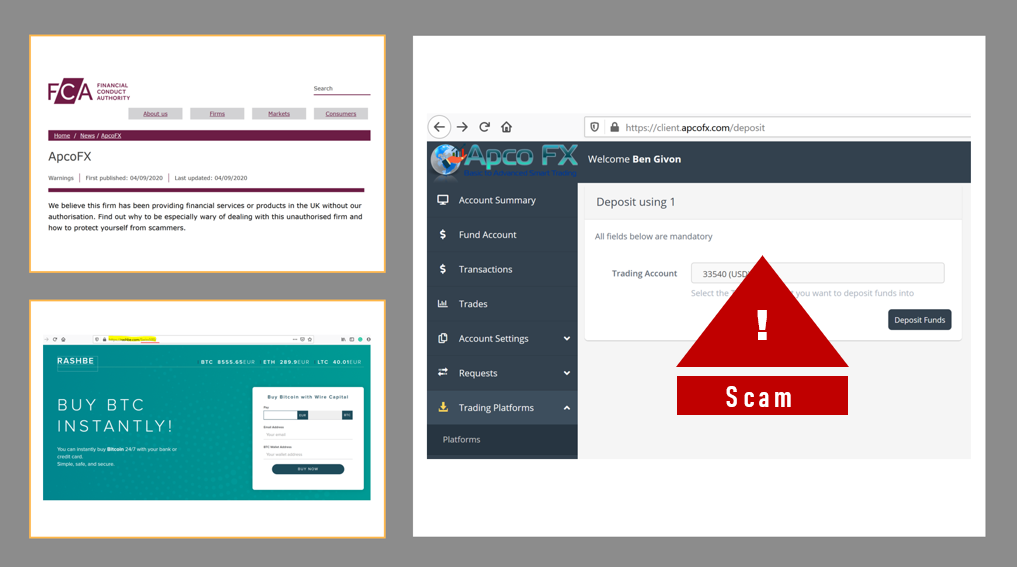Click the padlock icon in Rashbe address bar
This screenshot has width=1017, height=567.
[104, 339]
